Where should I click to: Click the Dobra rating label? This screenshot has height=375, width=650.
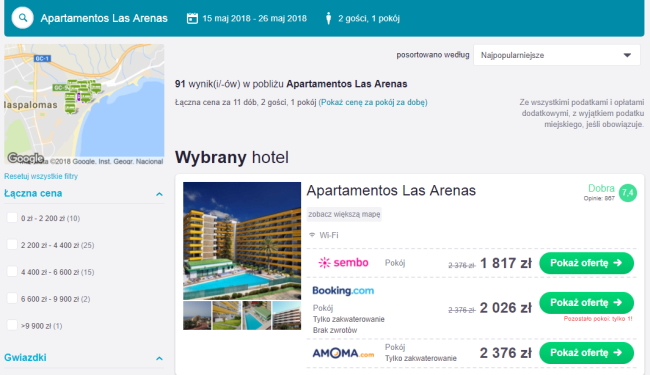pos(601,188)
